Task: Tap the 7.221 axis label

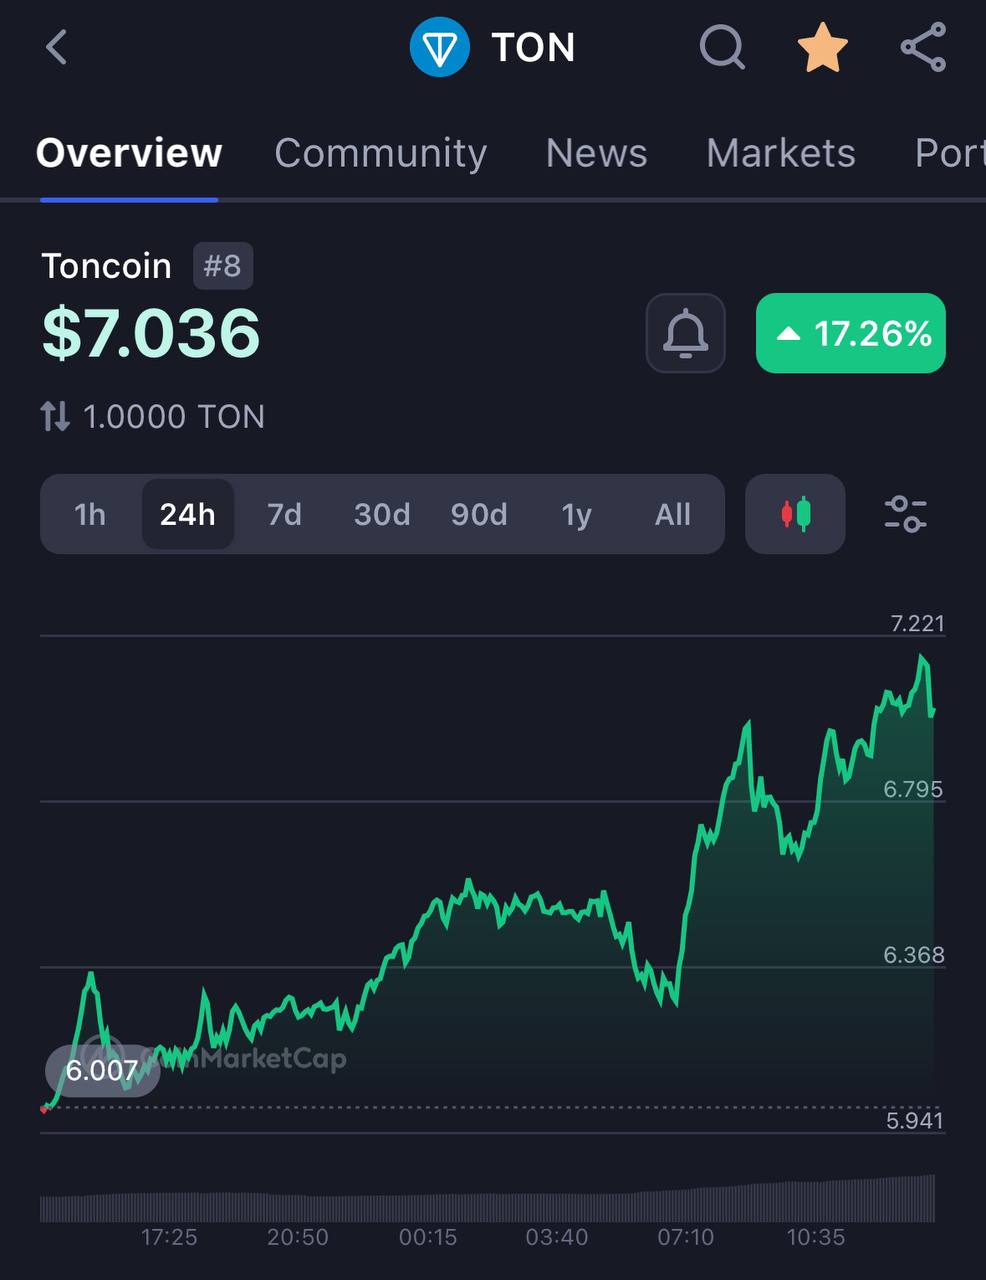Action: pyautogui.click(x=917, y=623)
